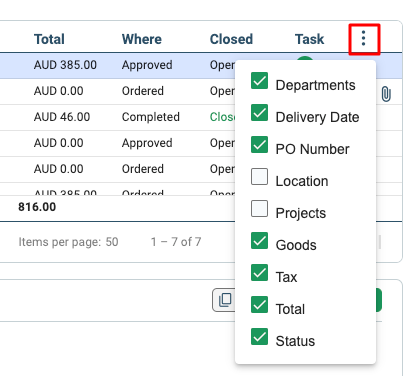Uncheck the Delivery Date checkbox
The height and width of the screenshot is (376, 410).
pos(259,112)
